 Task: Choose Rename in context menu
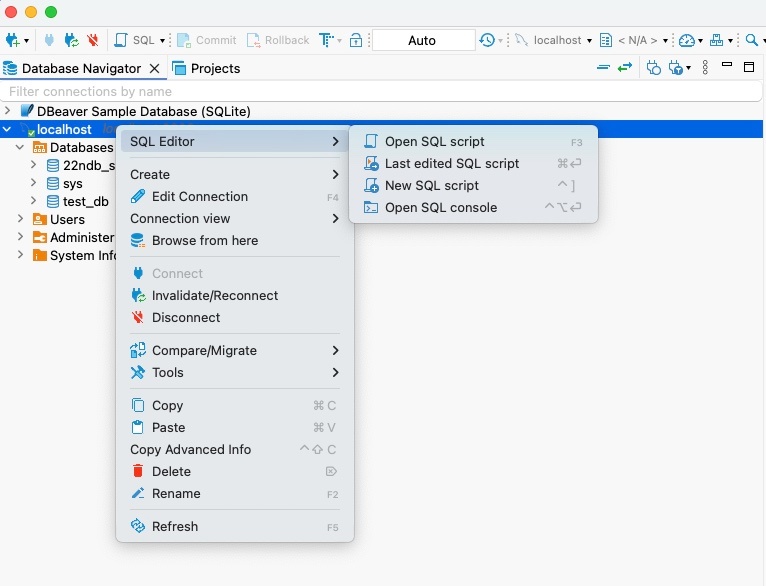point(235,493)
